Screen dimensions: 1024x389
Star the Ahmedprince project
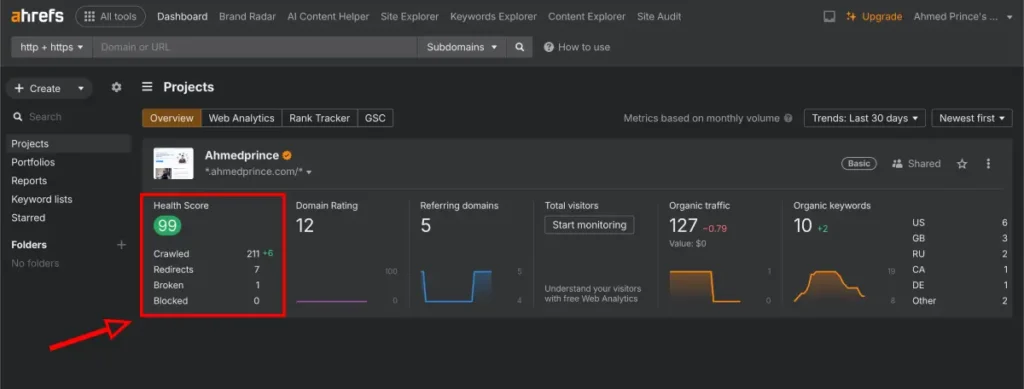[962, 164]
